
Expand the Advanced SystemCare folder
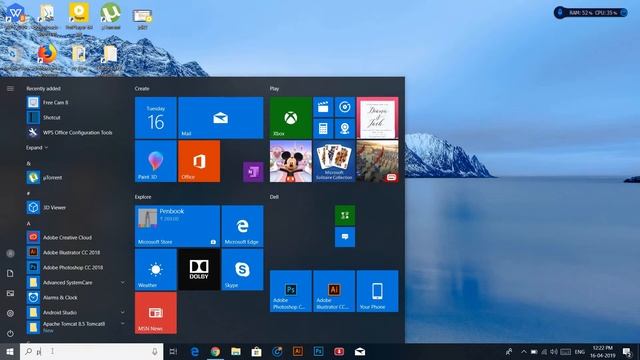(123, 282)
